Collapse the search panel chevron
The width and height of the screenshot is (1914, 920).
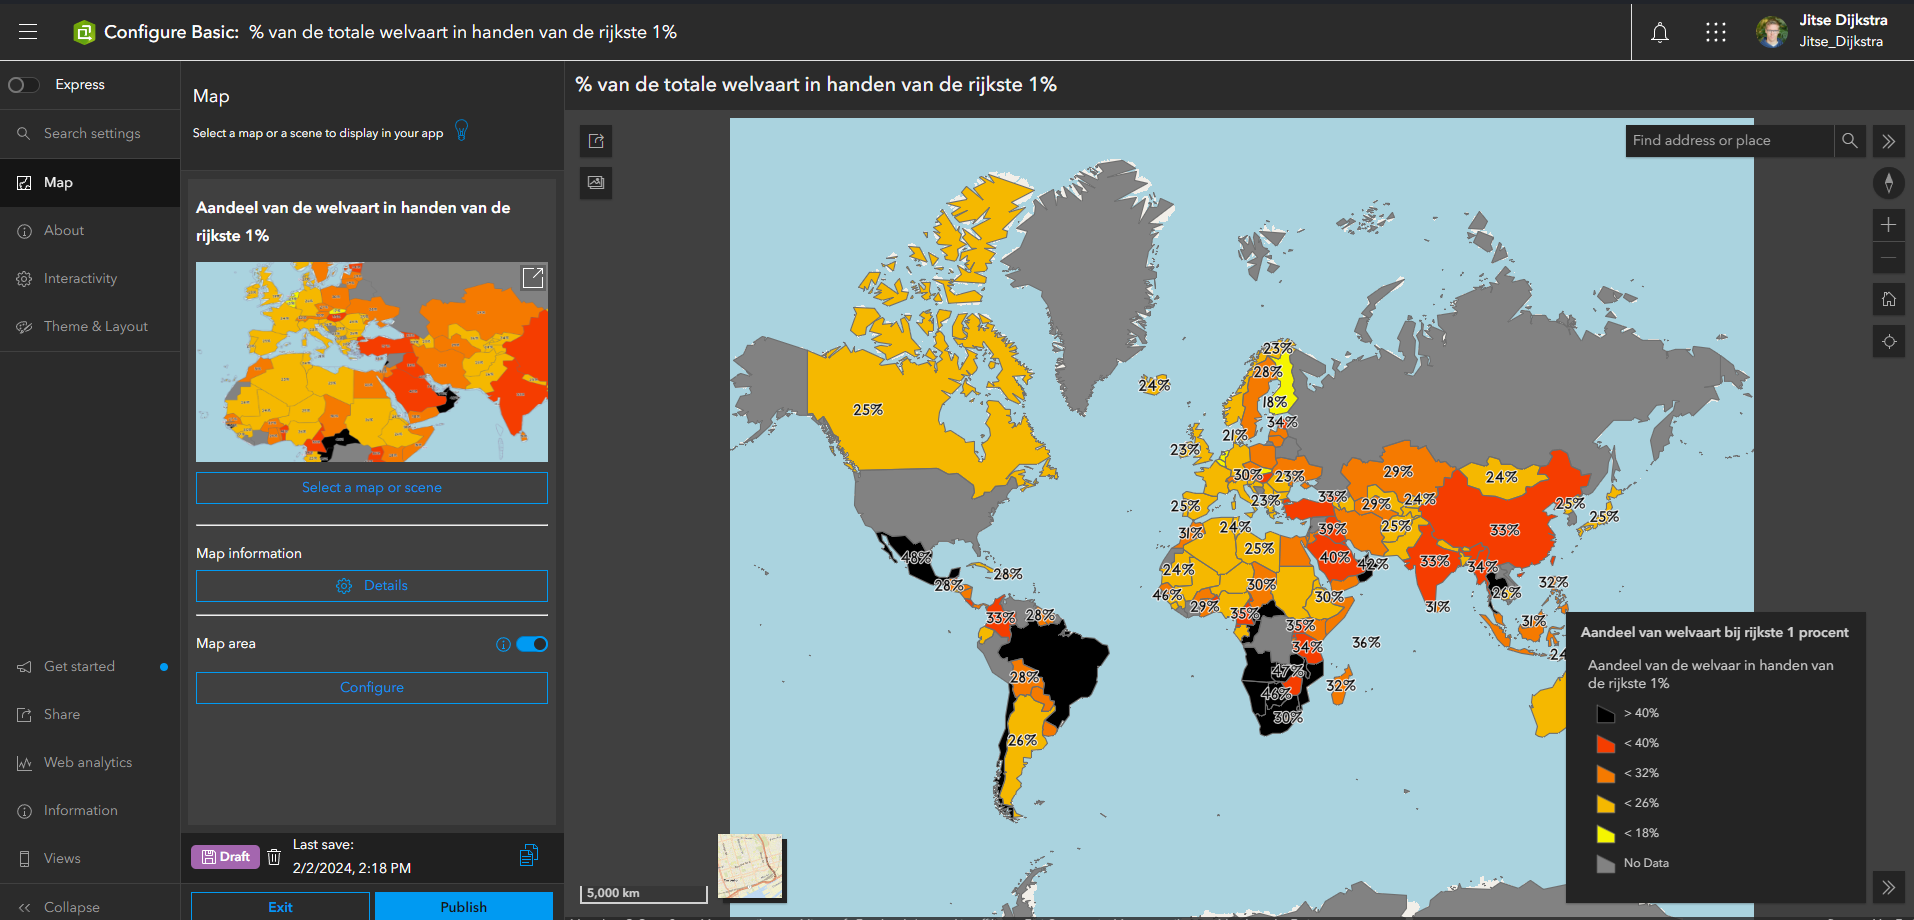1889,141
